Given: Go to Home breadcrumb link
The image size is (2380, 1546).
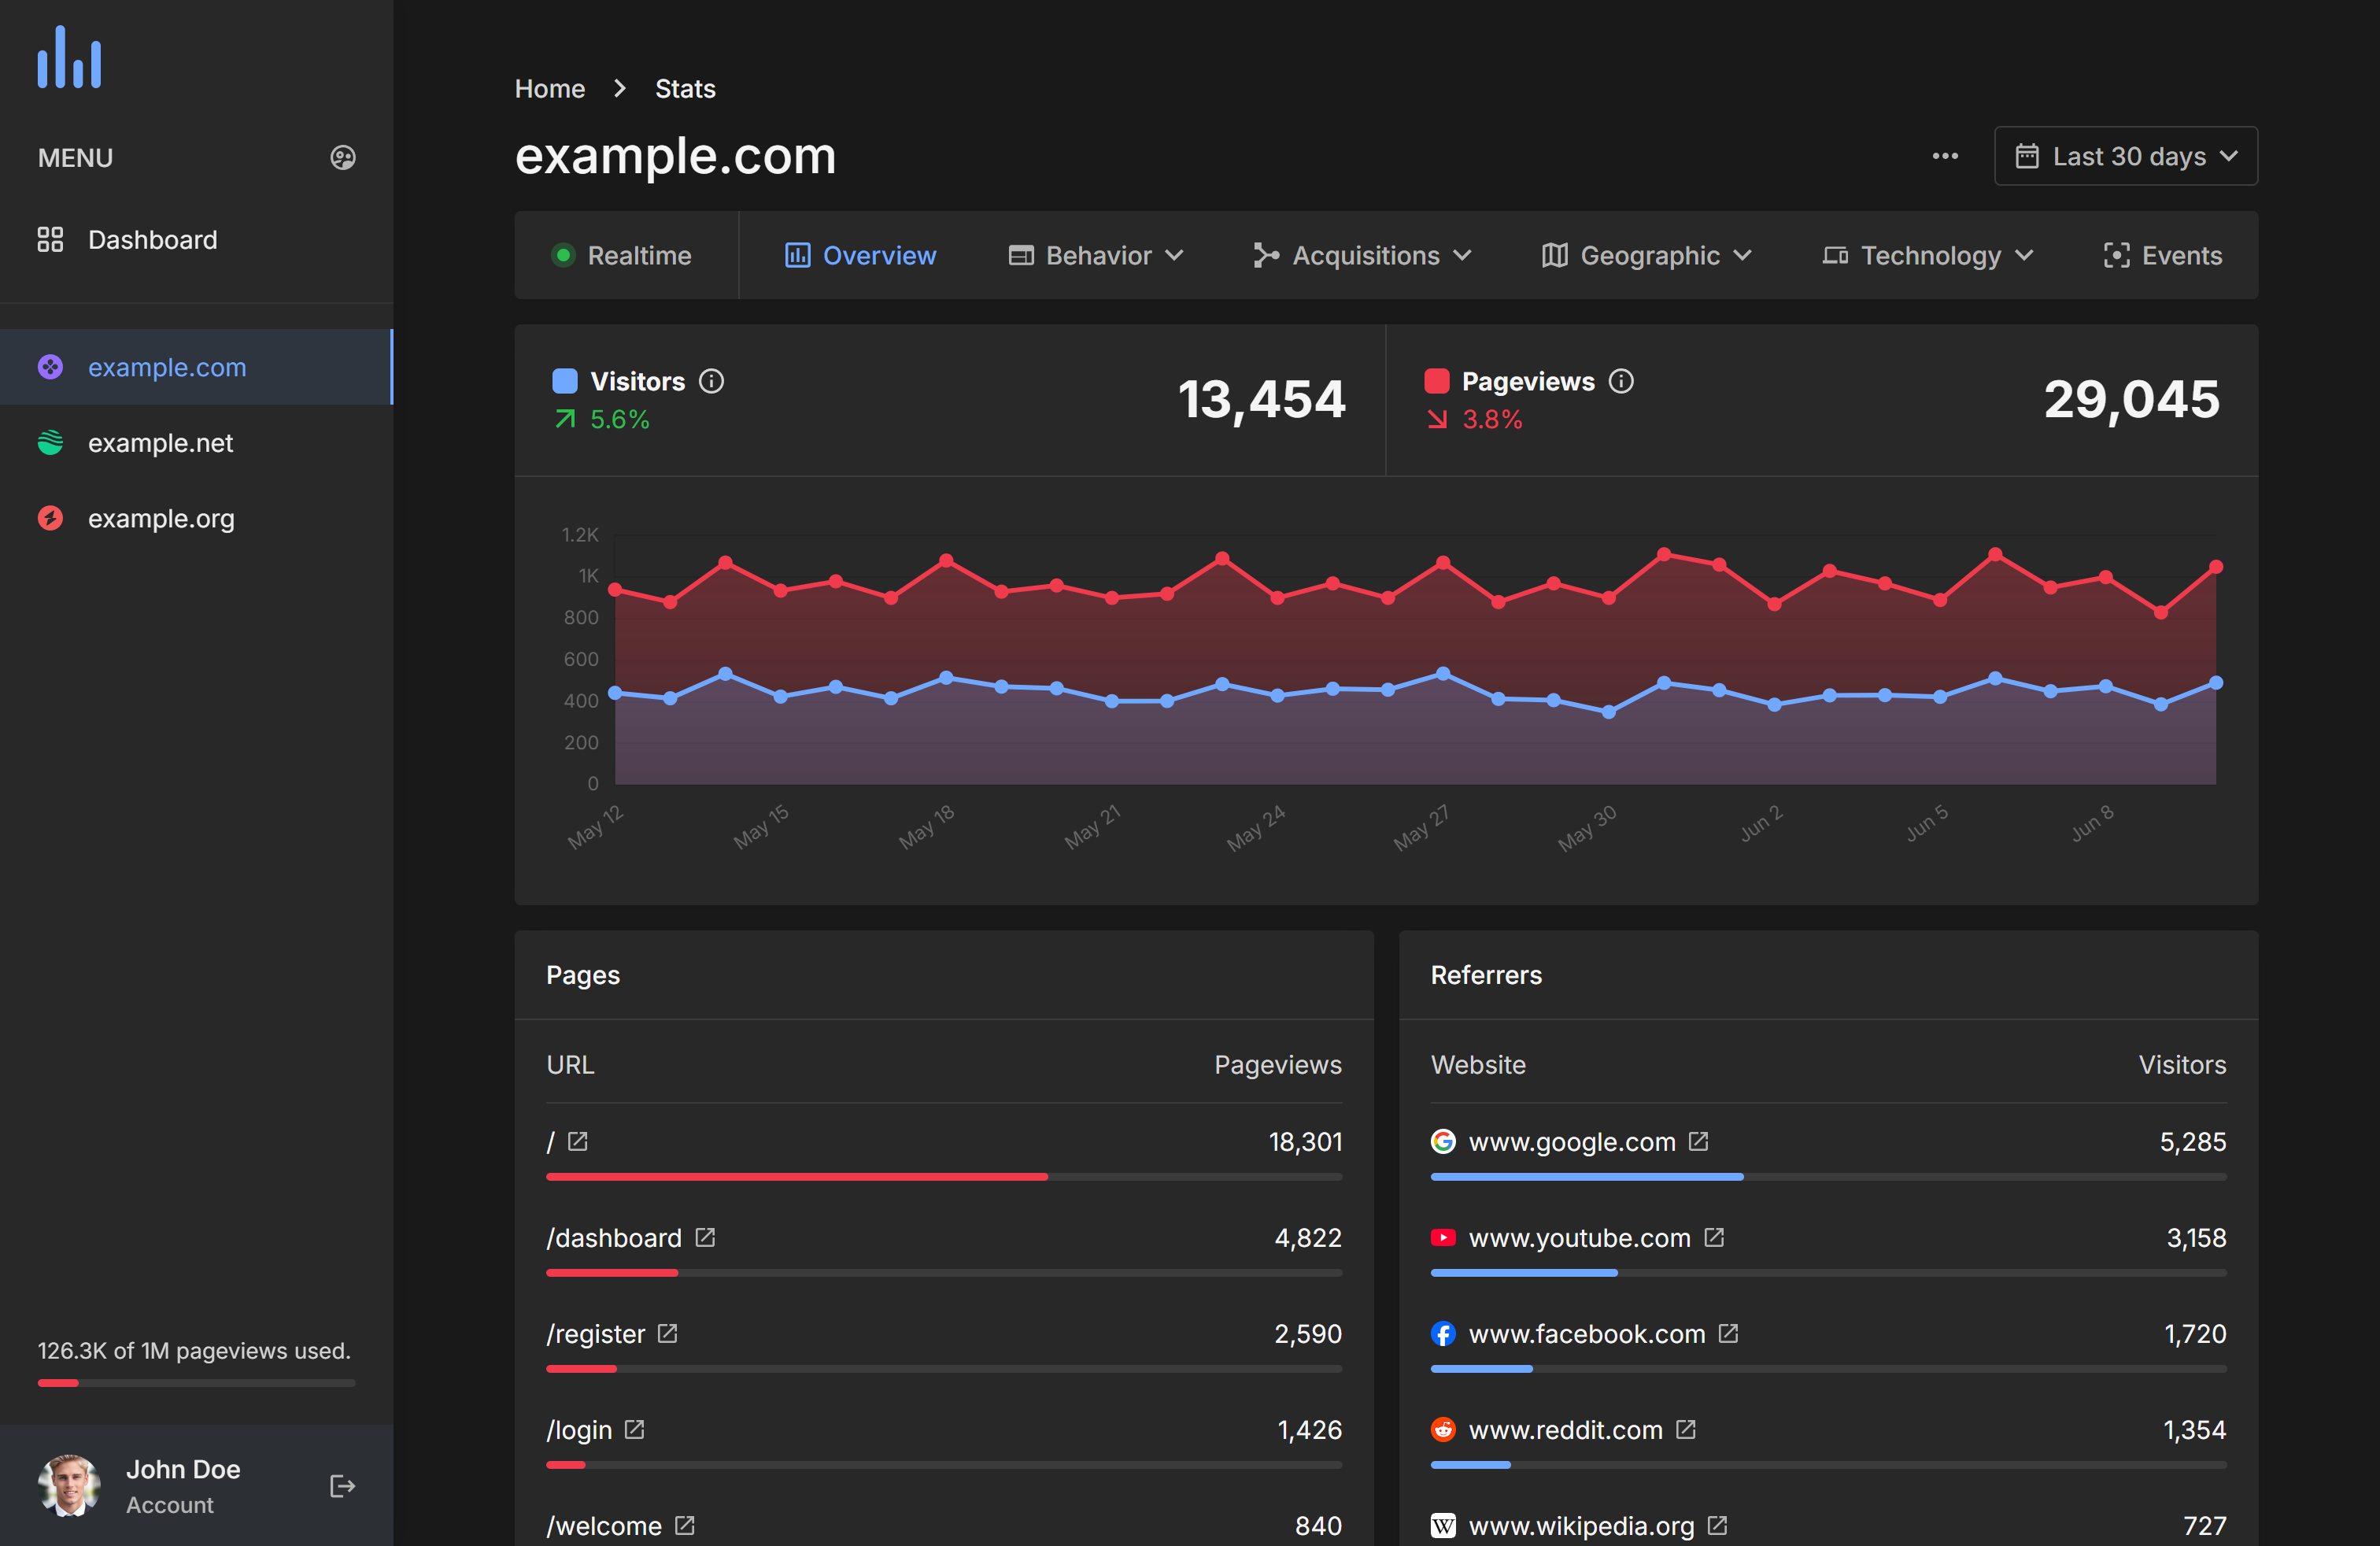Looking at the screenshot, I should 549,89.
